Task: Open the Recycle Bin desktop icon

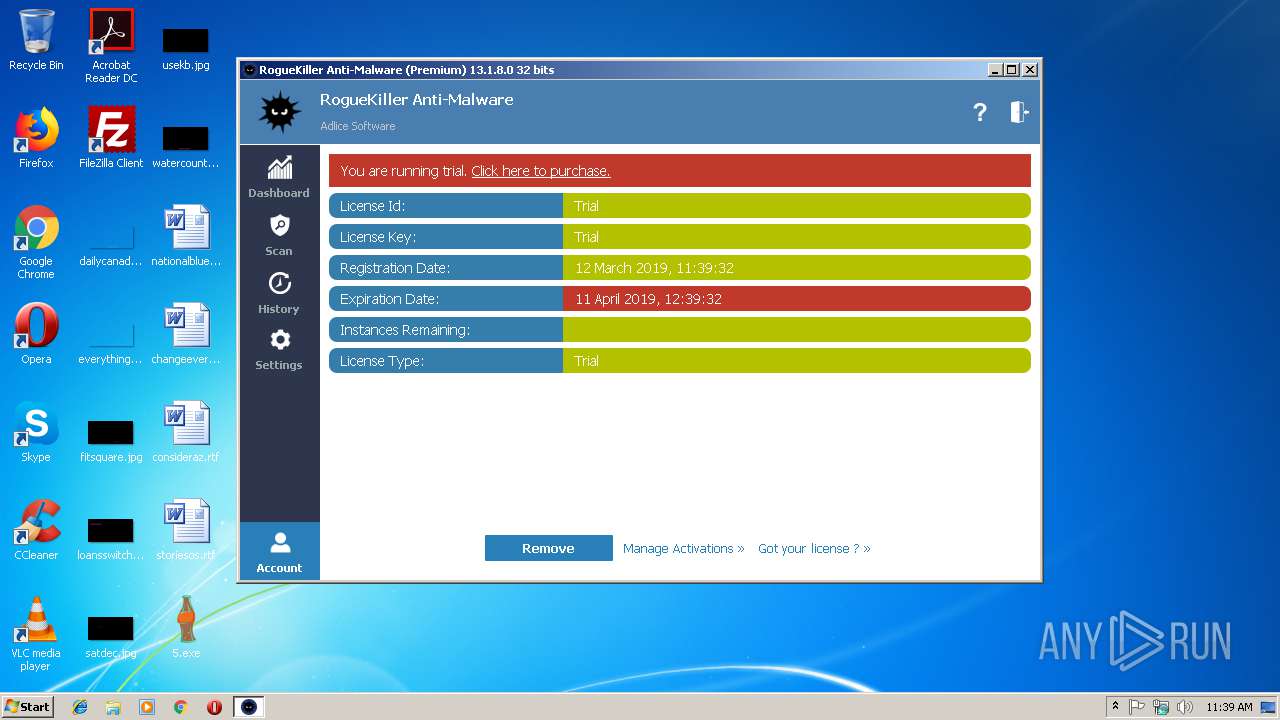Action: 36,40
